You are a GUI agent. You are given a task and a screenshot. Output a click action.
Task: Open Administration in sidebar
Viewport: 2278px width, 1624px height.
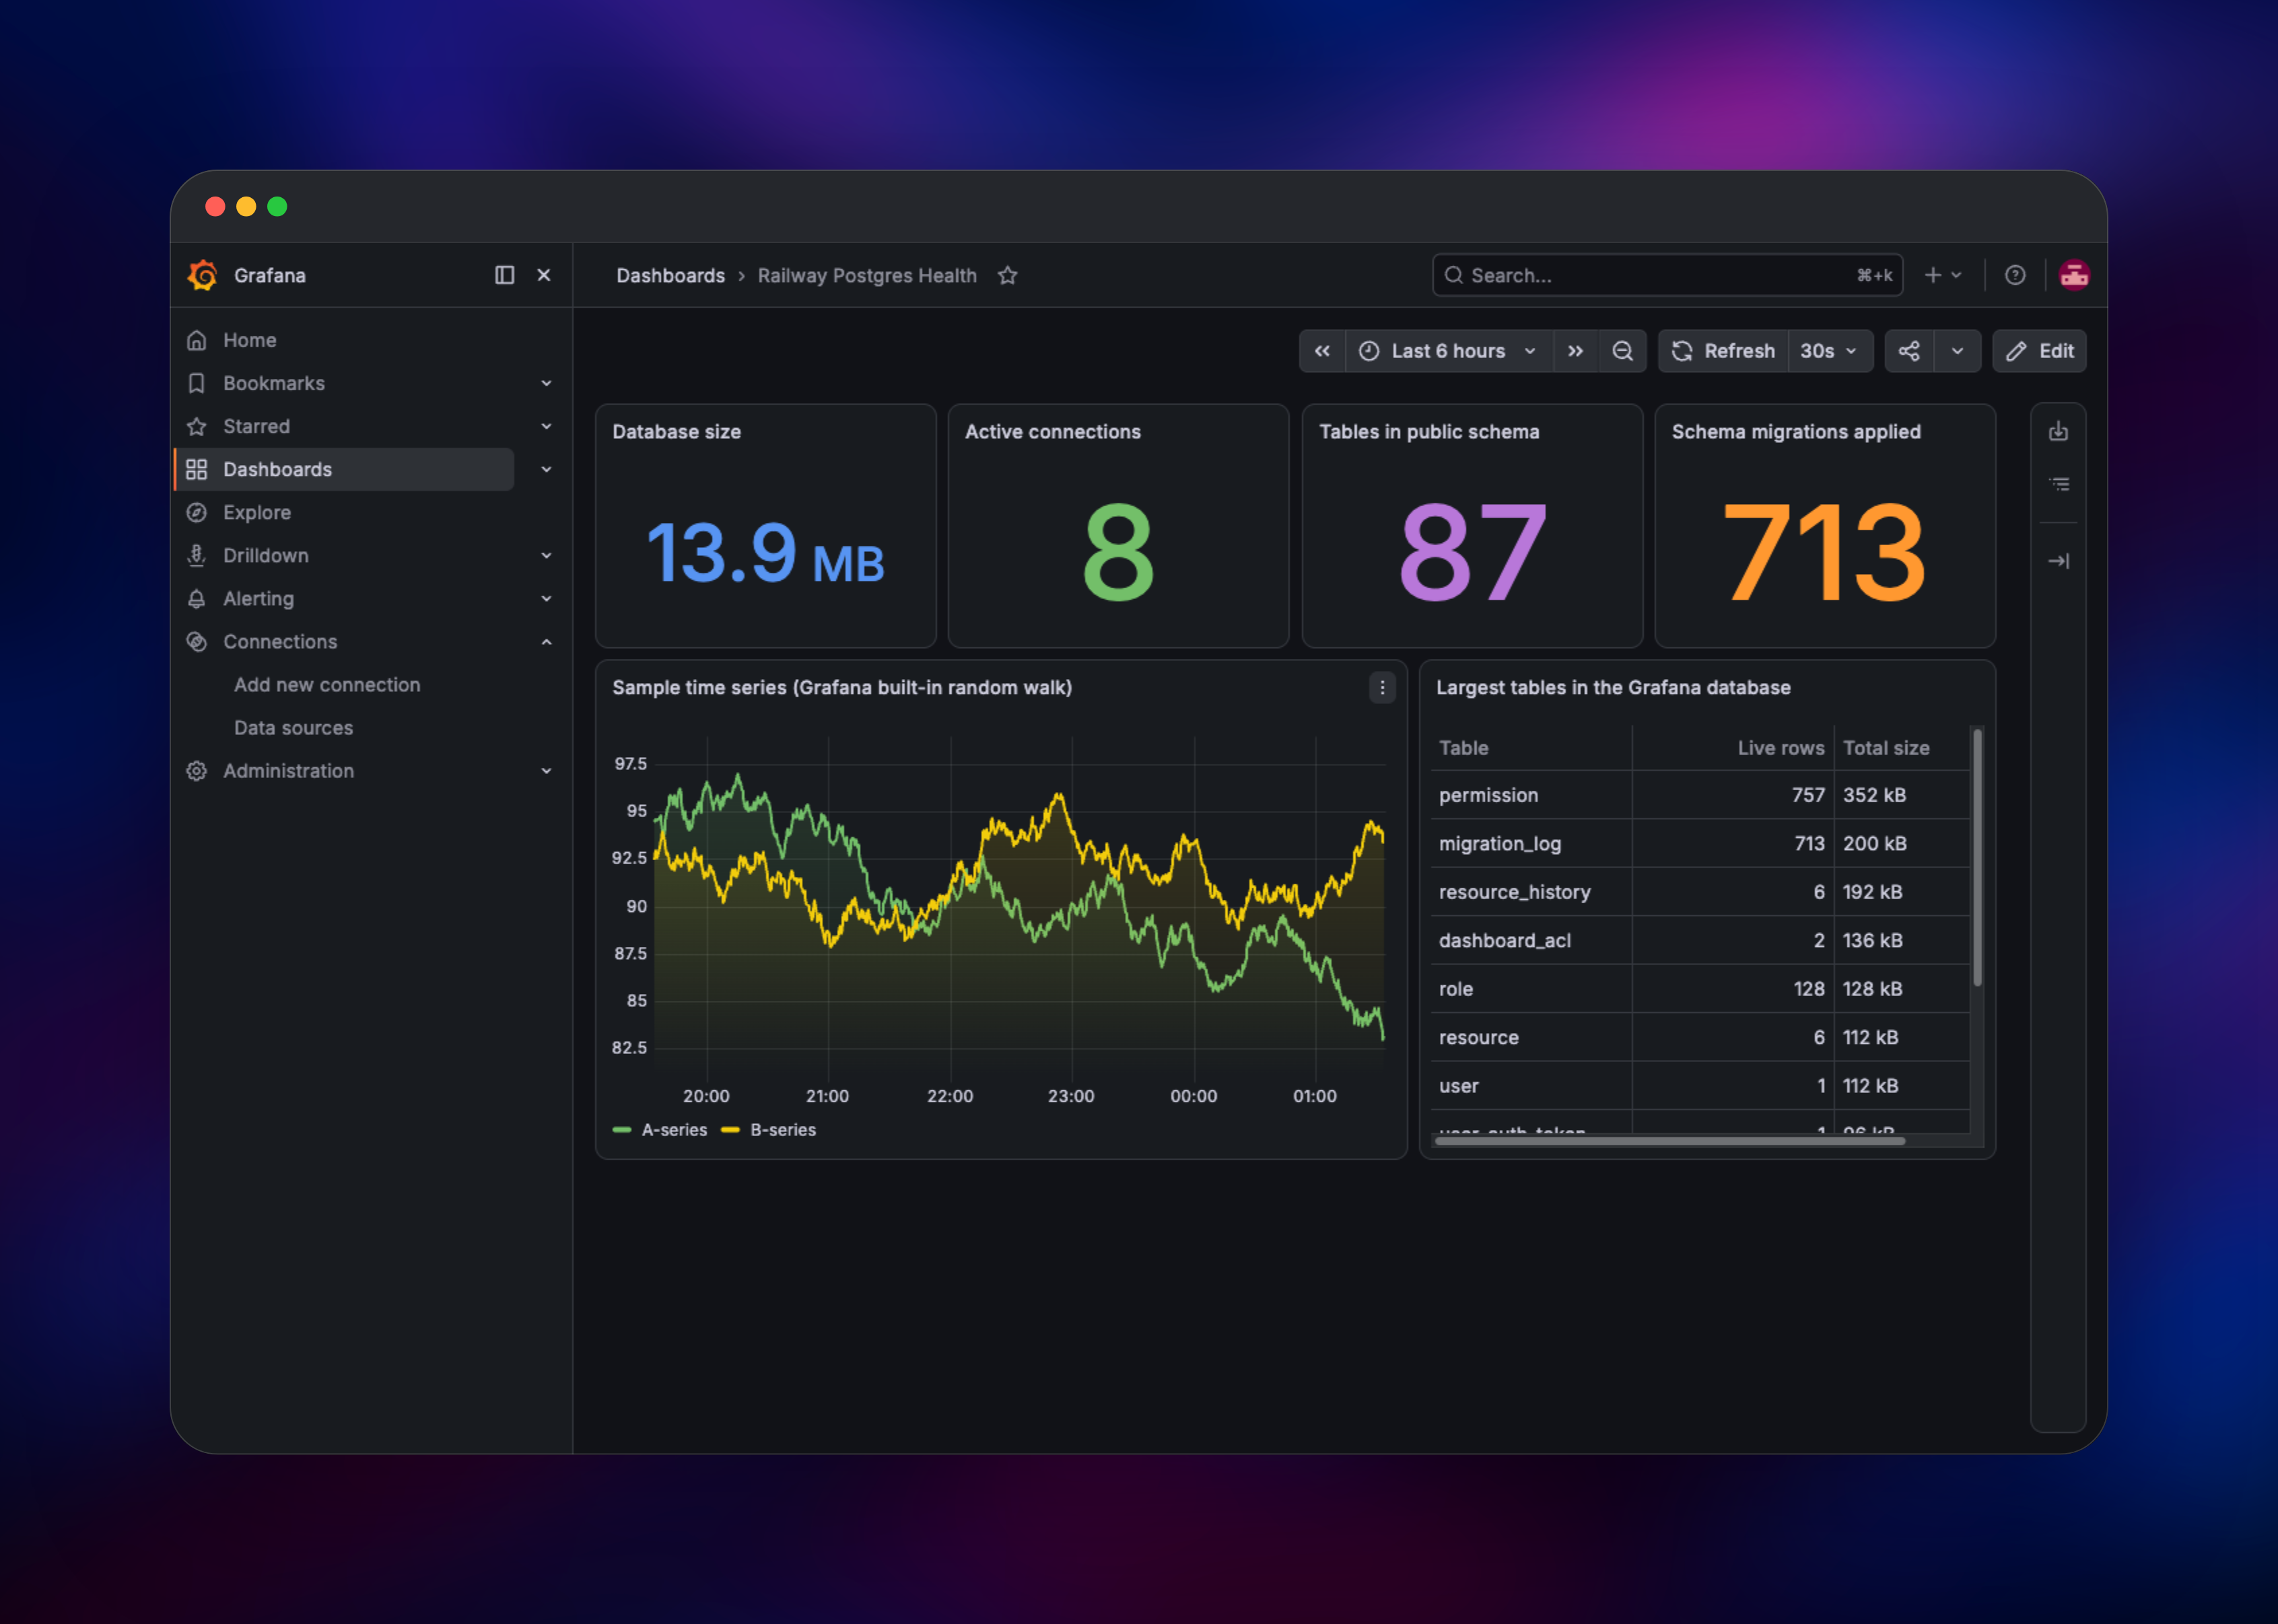pyautogui.click(x=288, y=771)
